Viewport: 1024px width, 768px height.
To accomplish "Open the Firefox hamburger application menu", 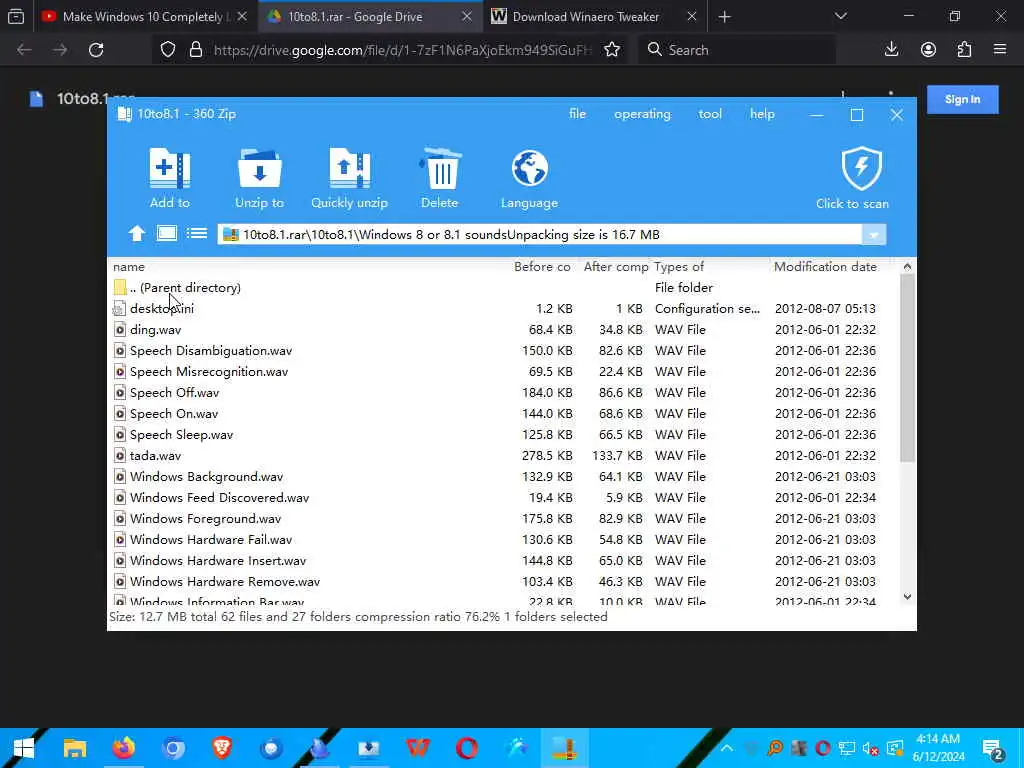I will 1000,50.
